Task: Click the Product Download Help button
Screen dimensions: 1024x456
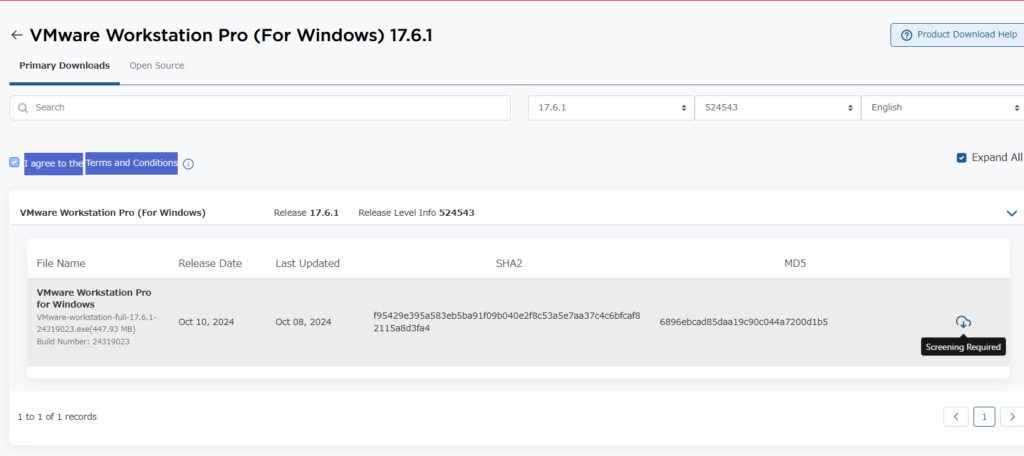Action: [957, 35]
